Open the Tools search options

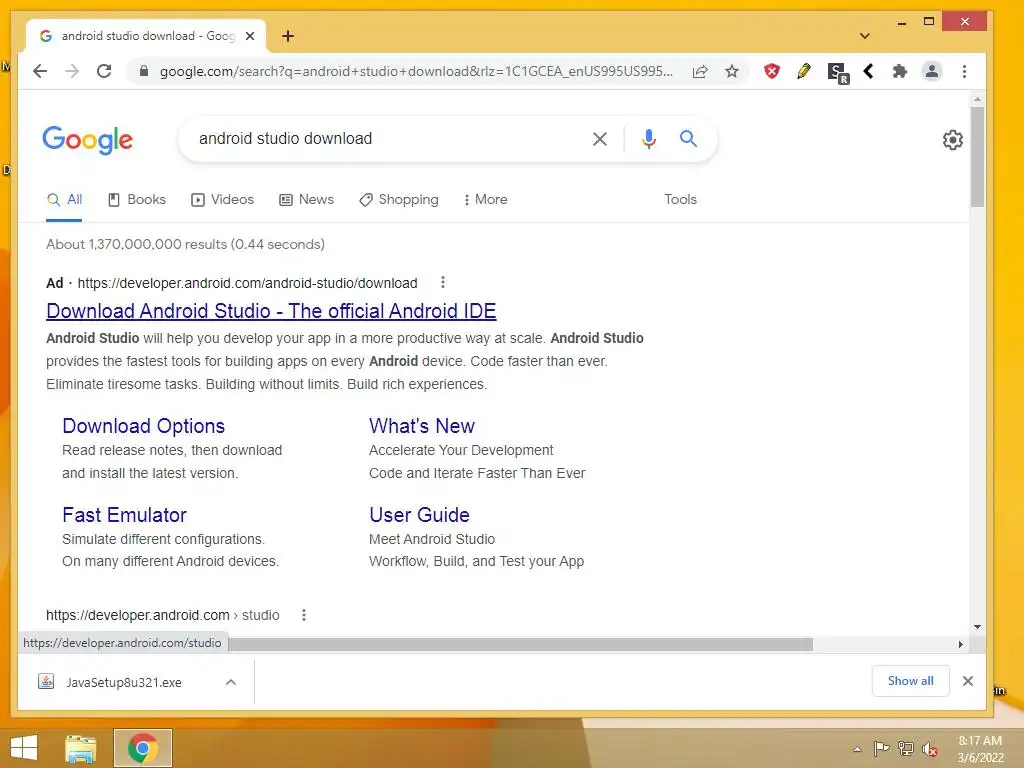680,199
